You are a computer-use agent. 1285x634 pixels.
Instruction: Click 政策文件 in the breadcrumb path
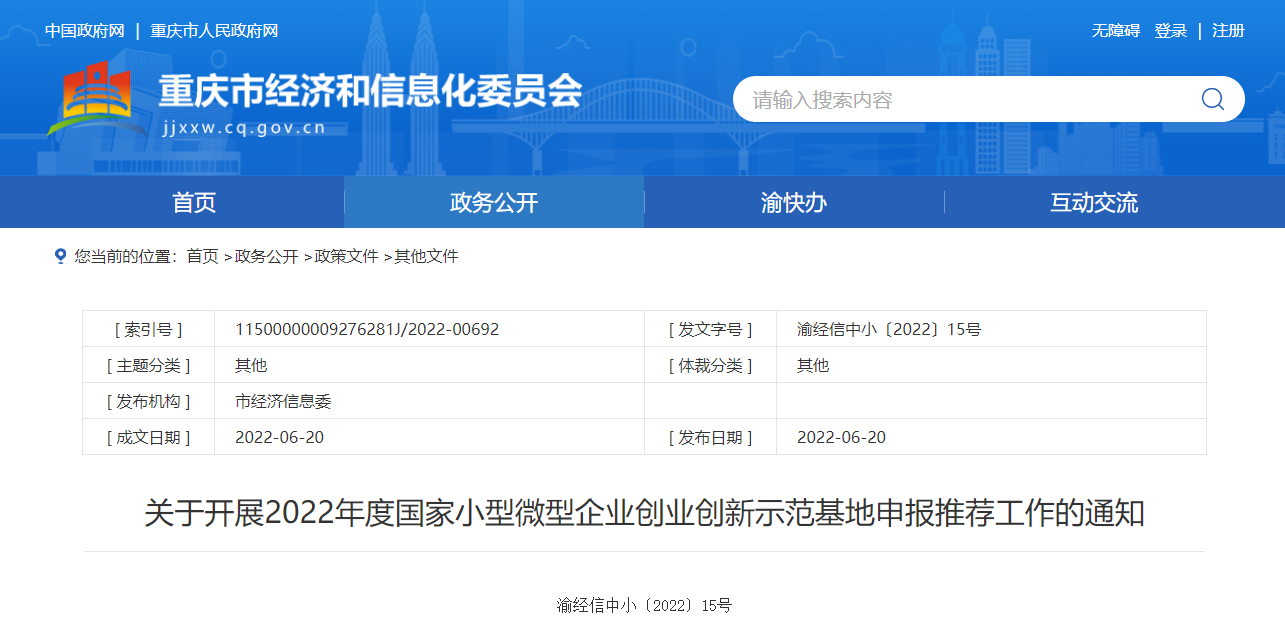(x=346, y=256)
